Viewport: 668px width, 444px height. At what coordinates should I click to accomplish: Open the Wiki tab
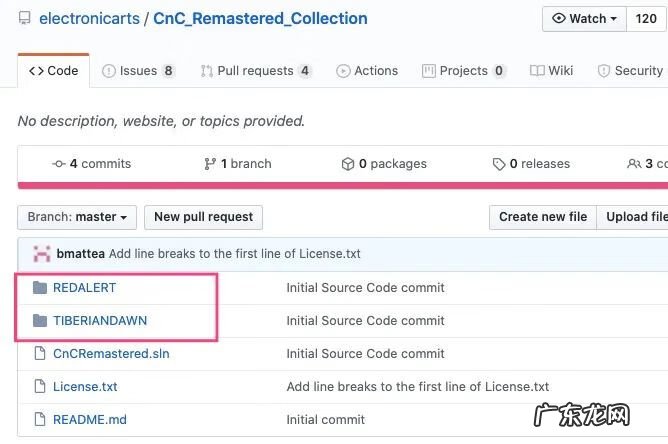[552, 71]
